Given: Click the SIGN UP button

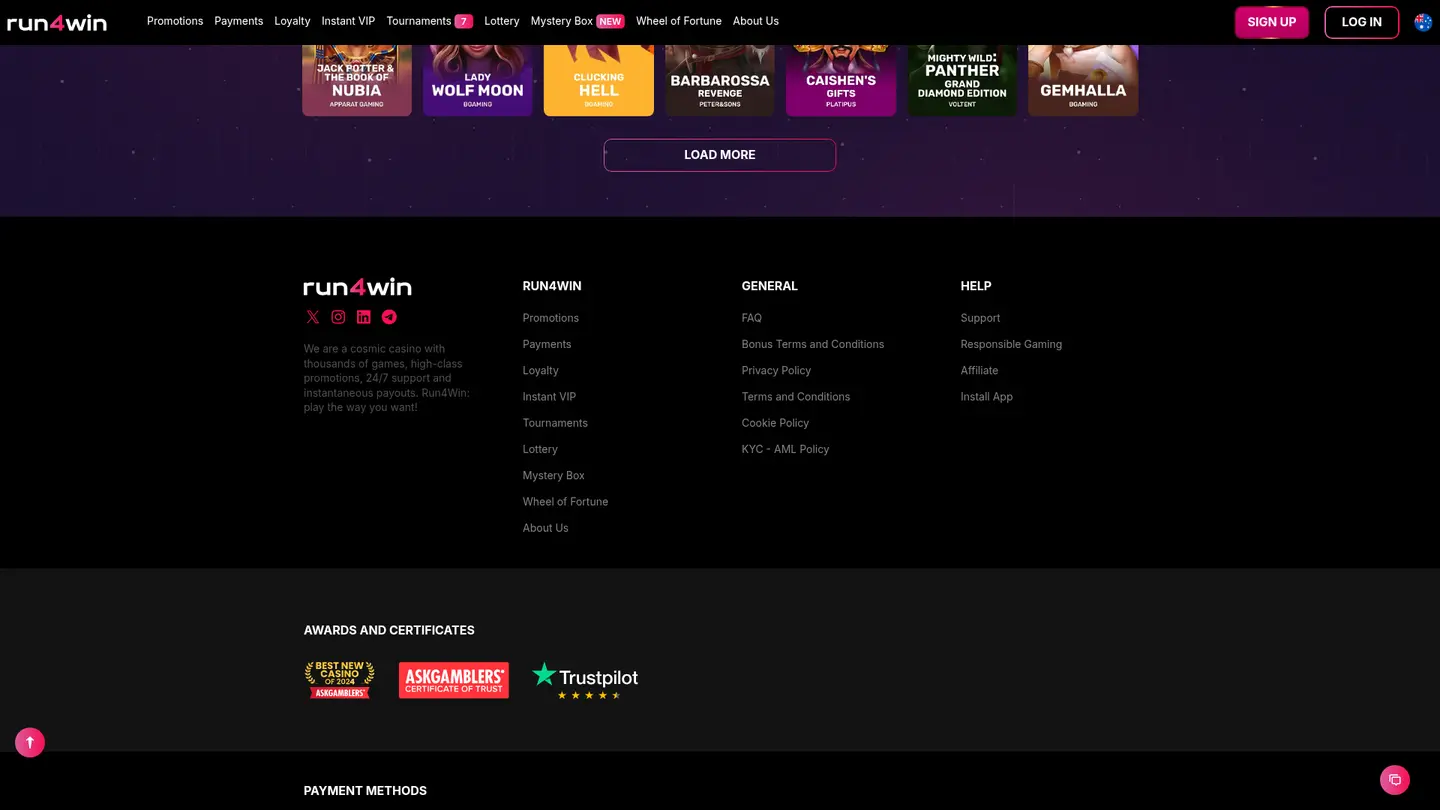Looking at the screenshot, I should (1272, 22).
